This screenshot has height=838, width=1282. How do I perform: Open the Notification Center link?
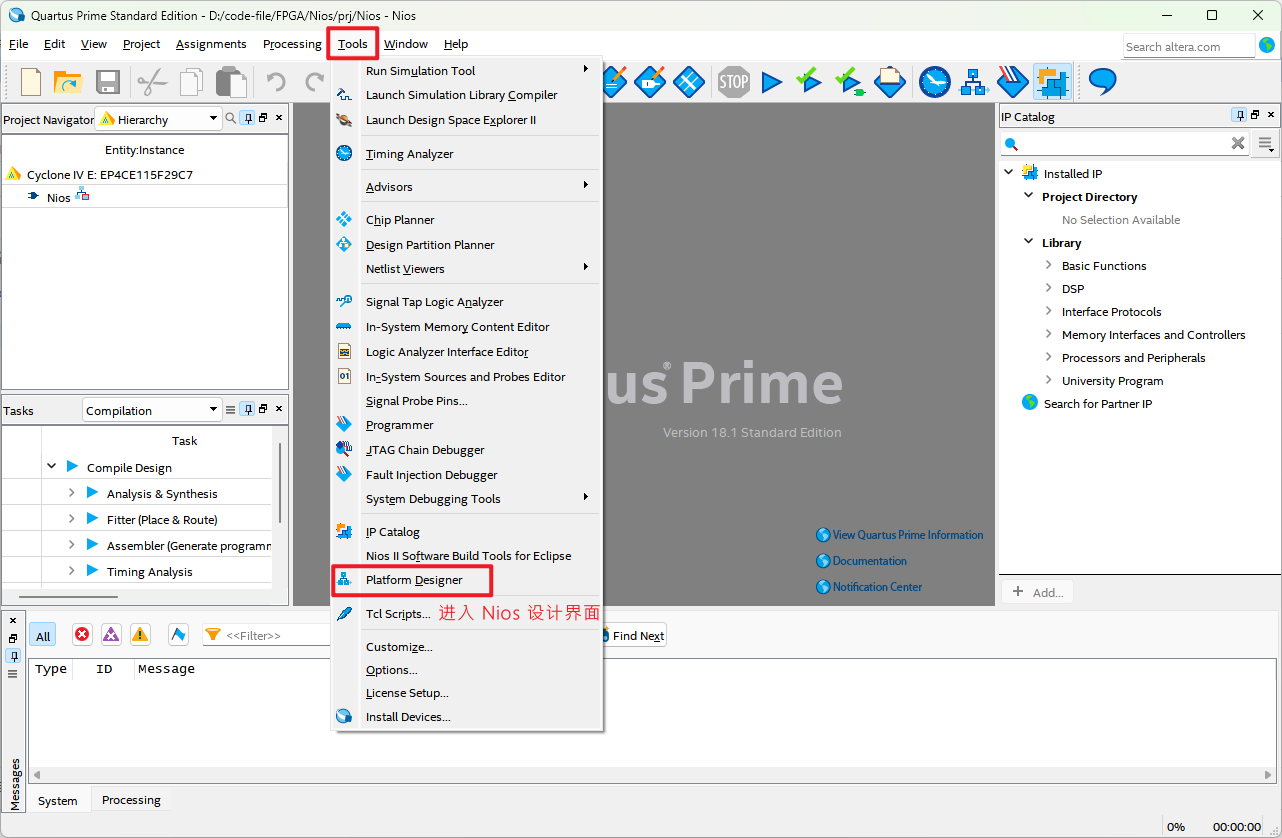click(877, 587)
